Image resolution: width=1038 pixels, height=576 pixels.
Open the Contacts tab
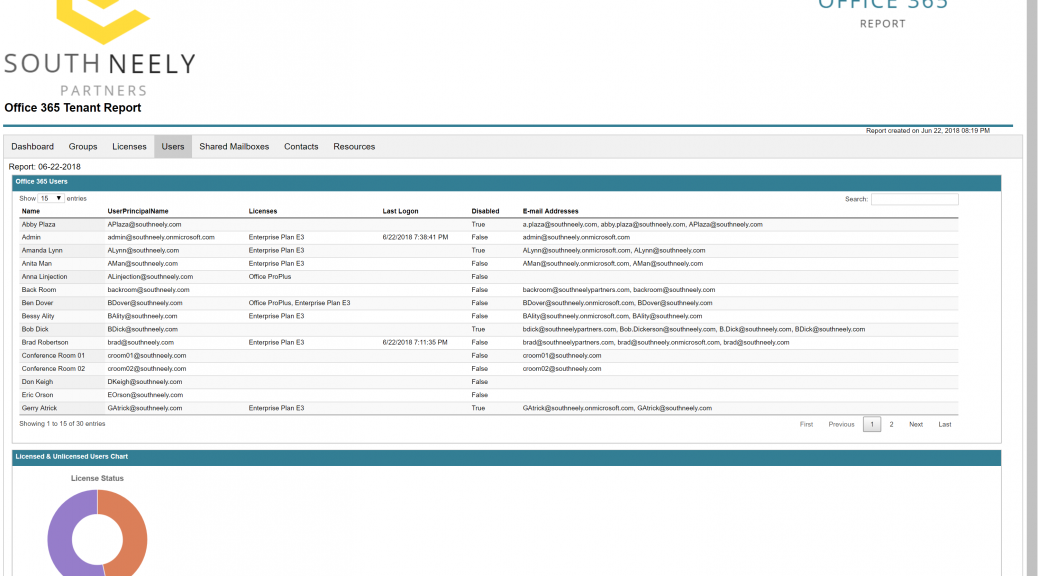click(301, 146)
